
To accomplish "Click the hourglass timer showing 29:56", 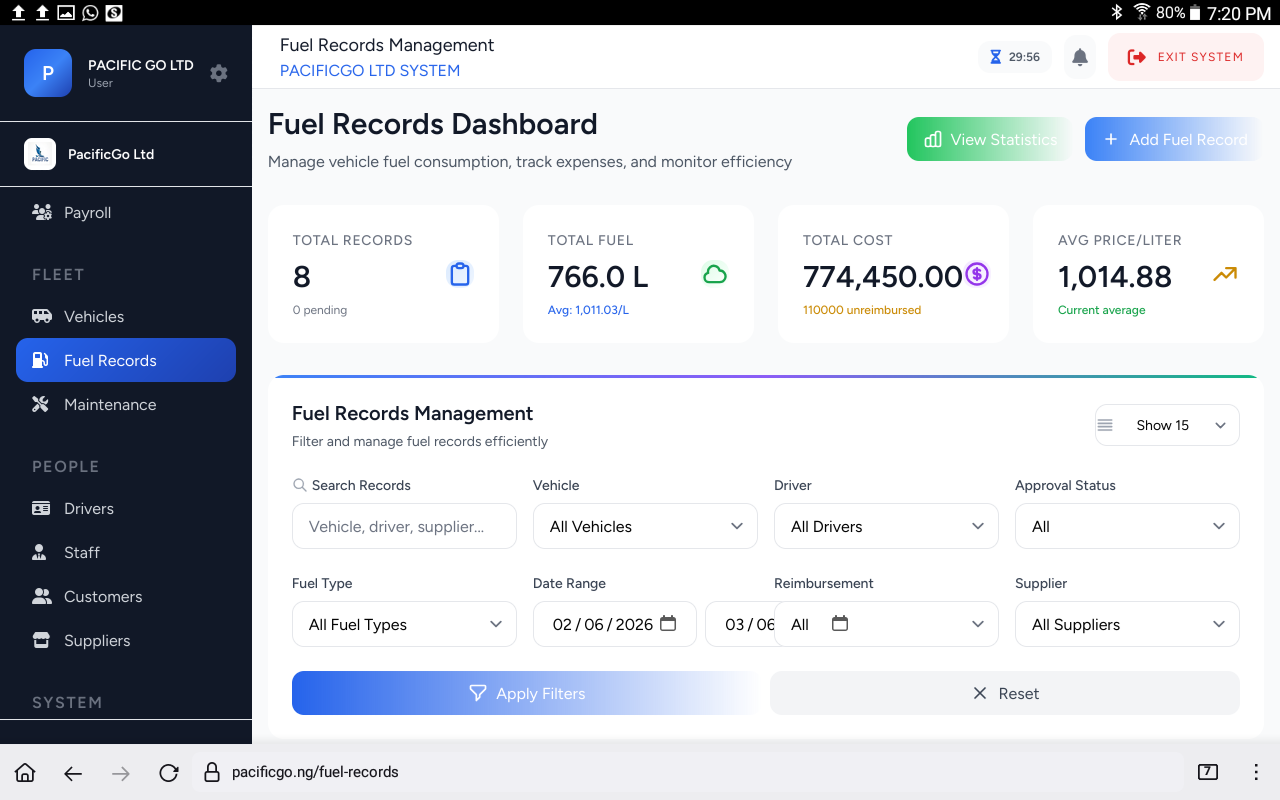I will [1014, 57].
